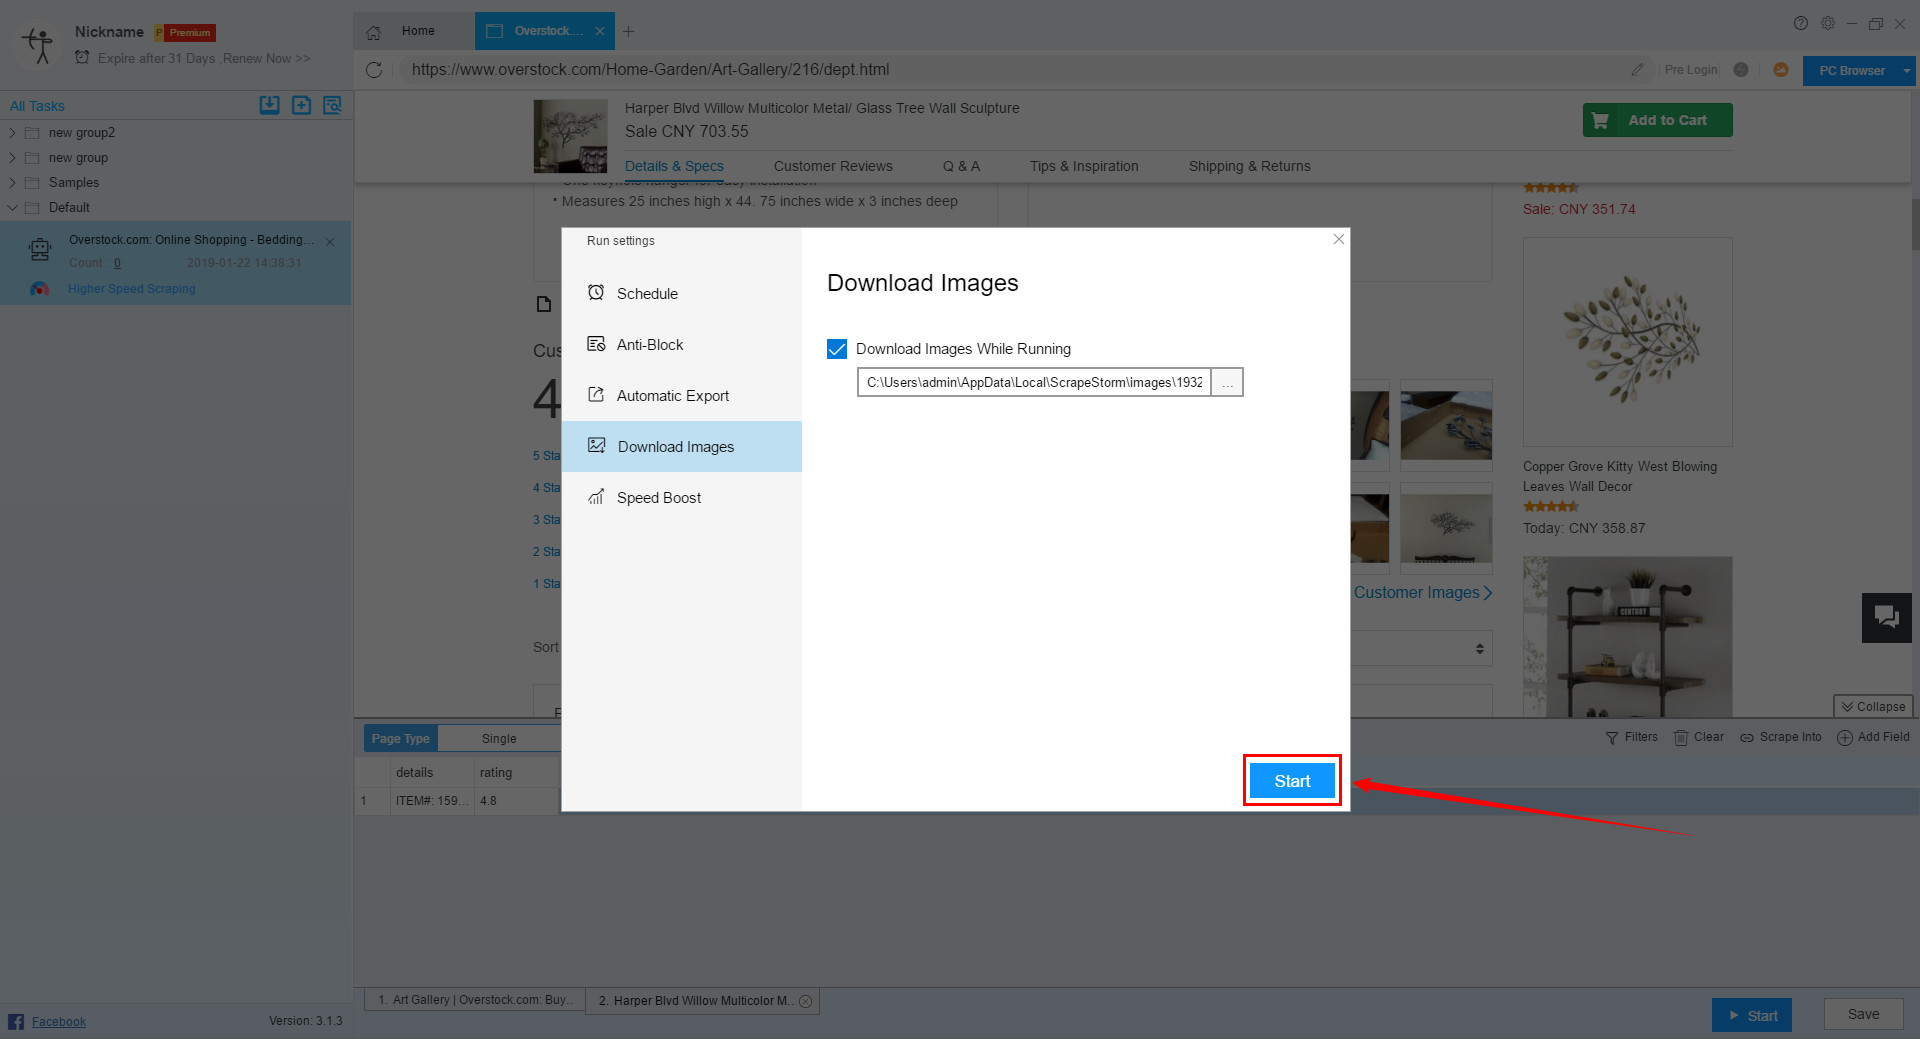Click the search tasks icon

[x=332, y=105]
